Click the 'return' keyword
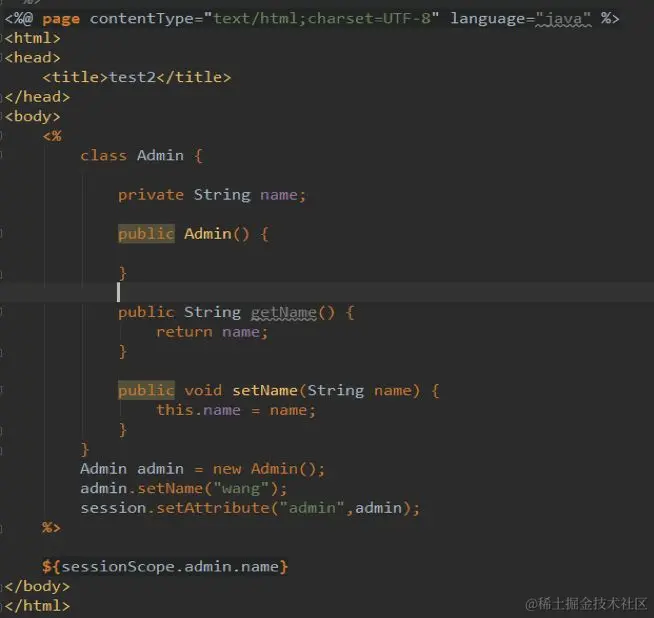 pos(184,332)
